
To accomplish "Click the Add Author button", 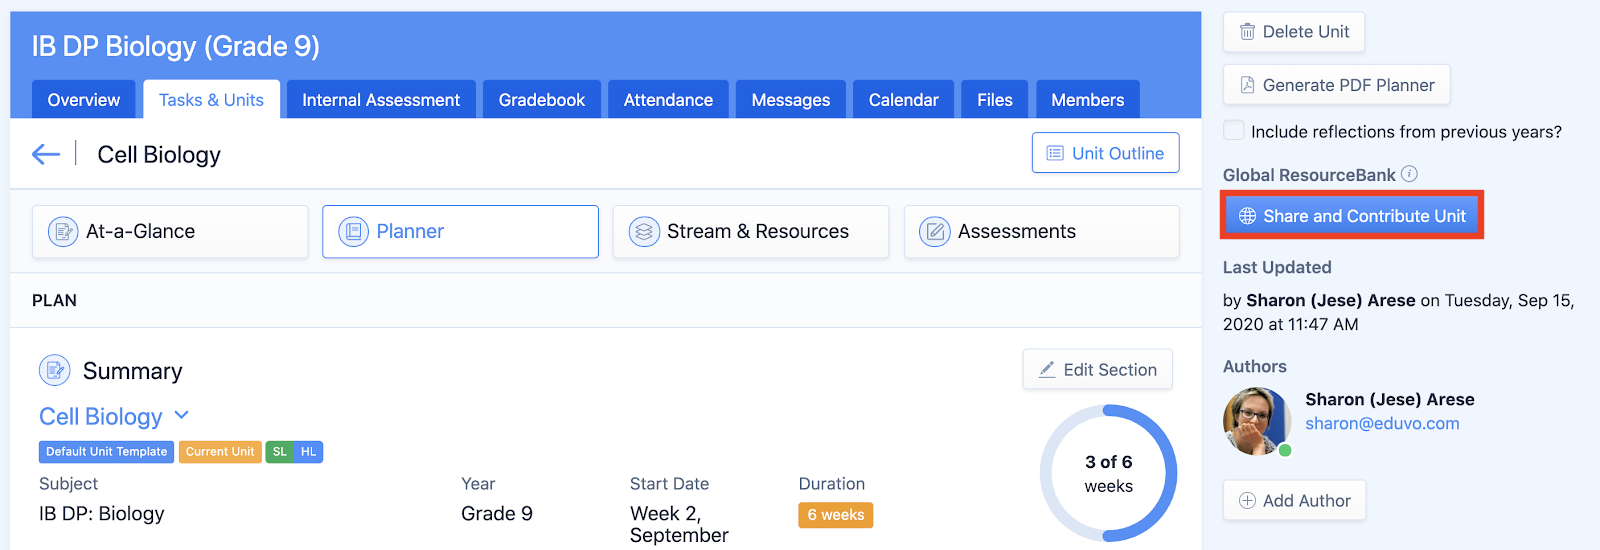I will pos(1294,500).
